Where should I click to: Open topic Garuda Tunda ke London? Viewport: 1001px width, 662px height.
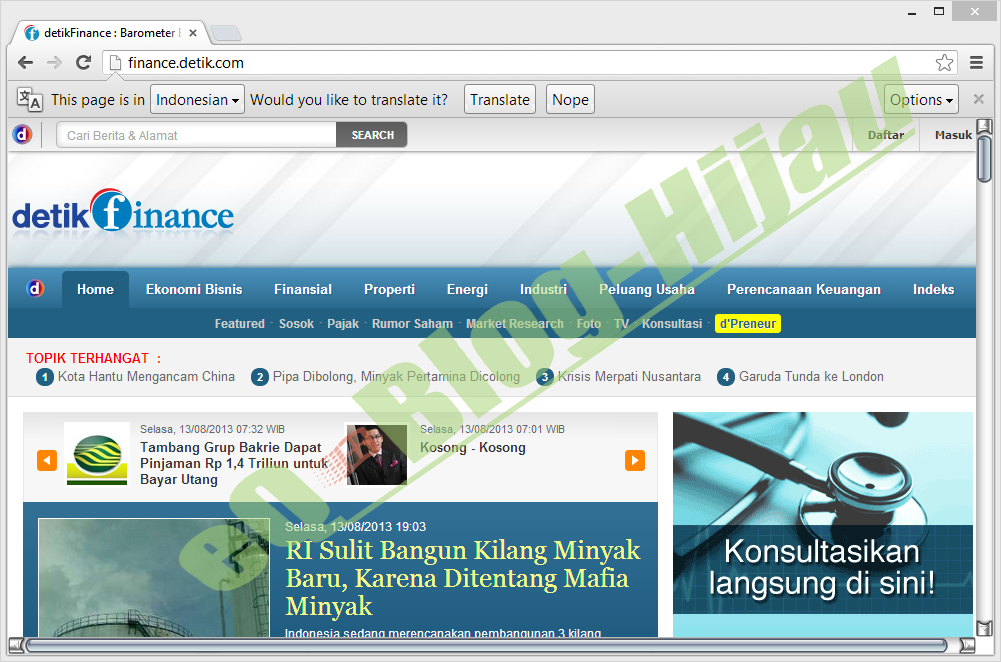click(811, 377)
